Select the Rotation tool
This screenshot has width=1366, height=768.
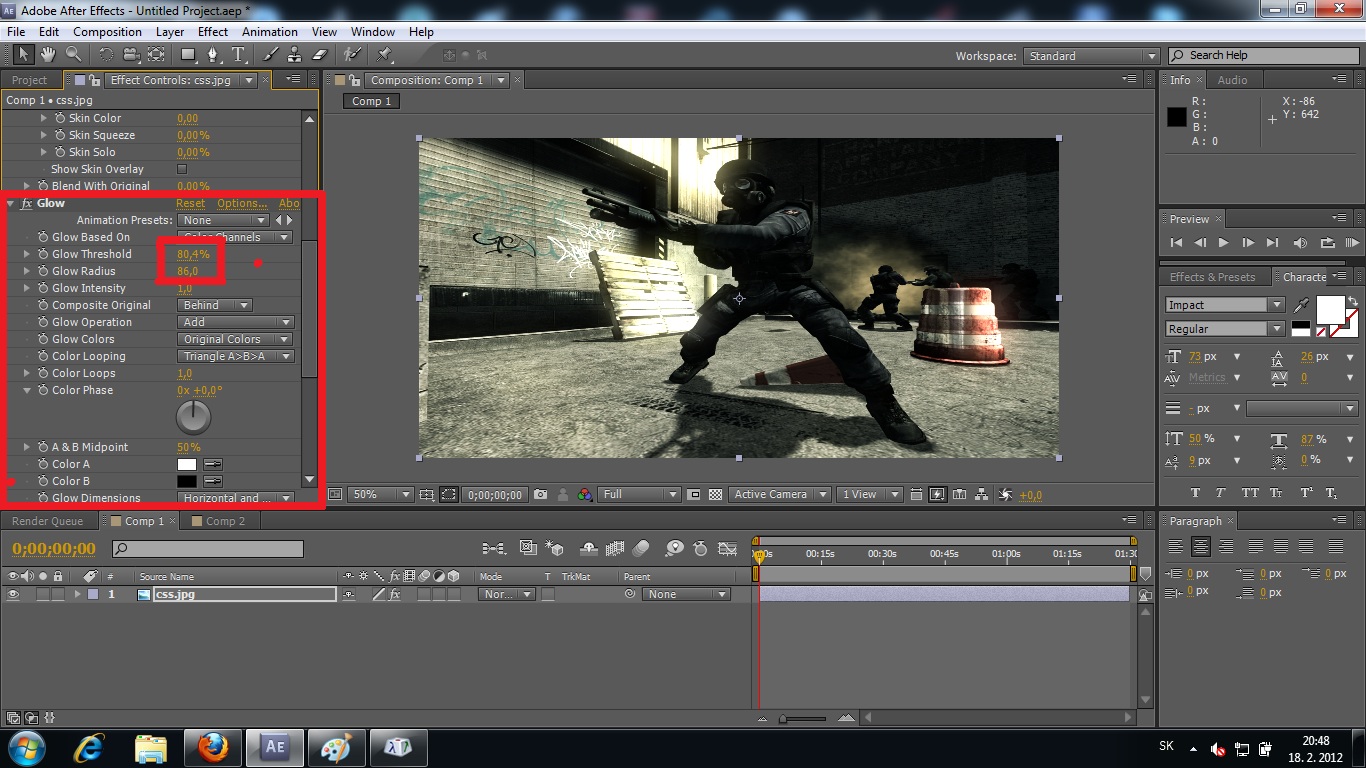click(x=106, y=55)
